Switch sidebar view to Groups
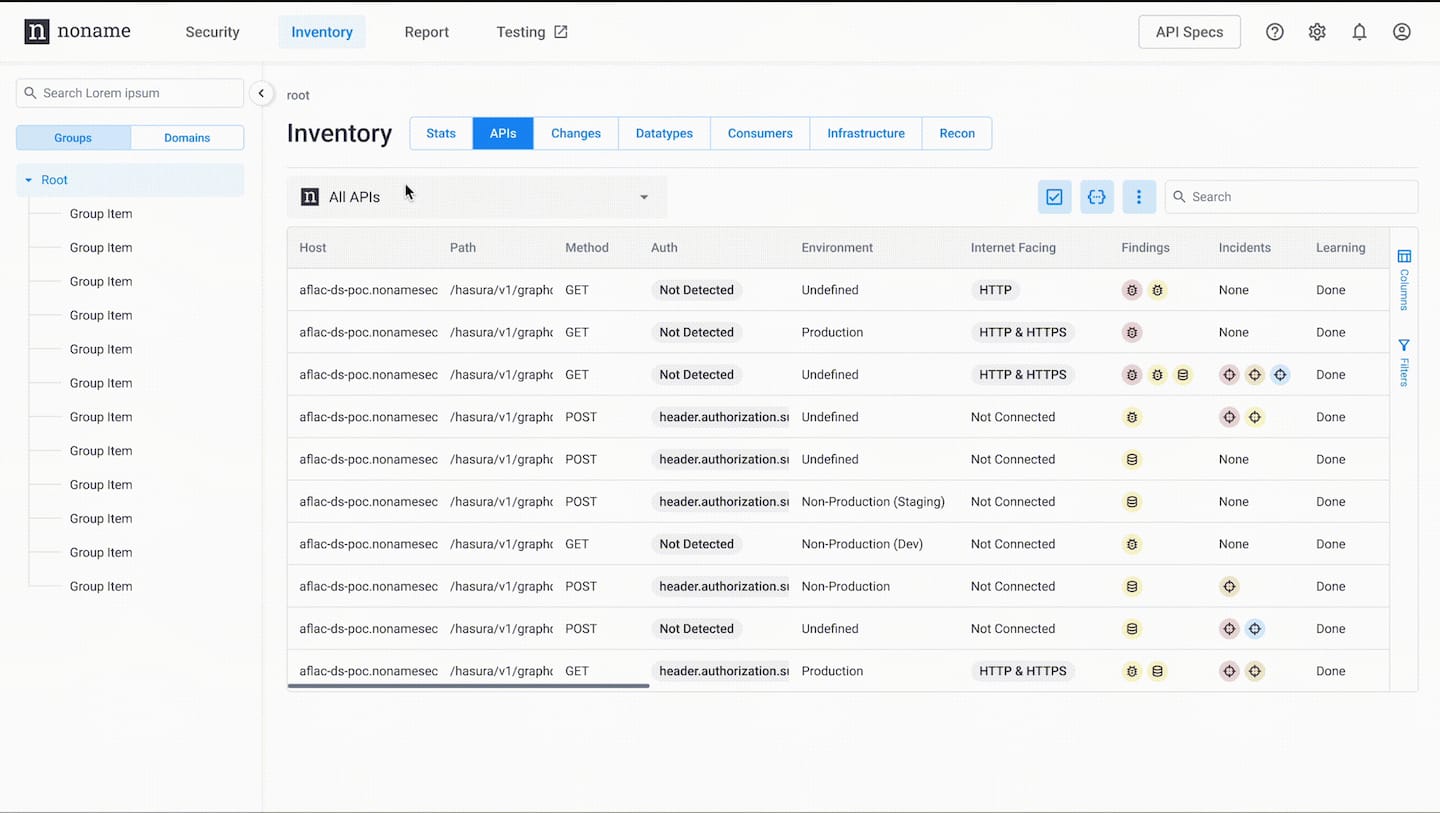This screenshot has height=813, width=1440. click(x=73, y=138)
